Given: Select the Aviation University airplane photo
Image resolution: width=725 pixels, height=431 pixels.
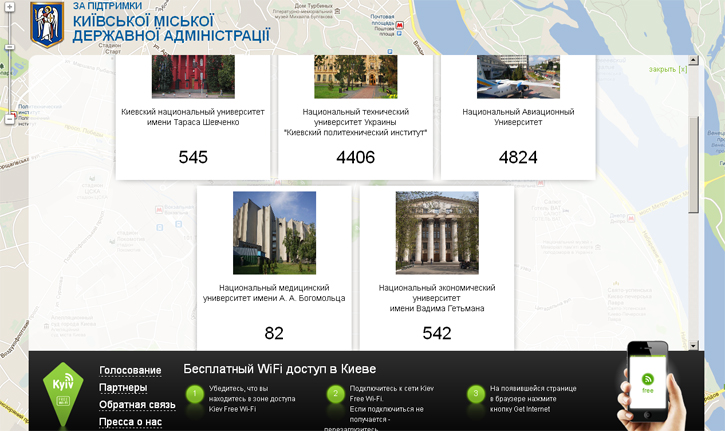Looking at the screenshot, I should tap(518, 77).
